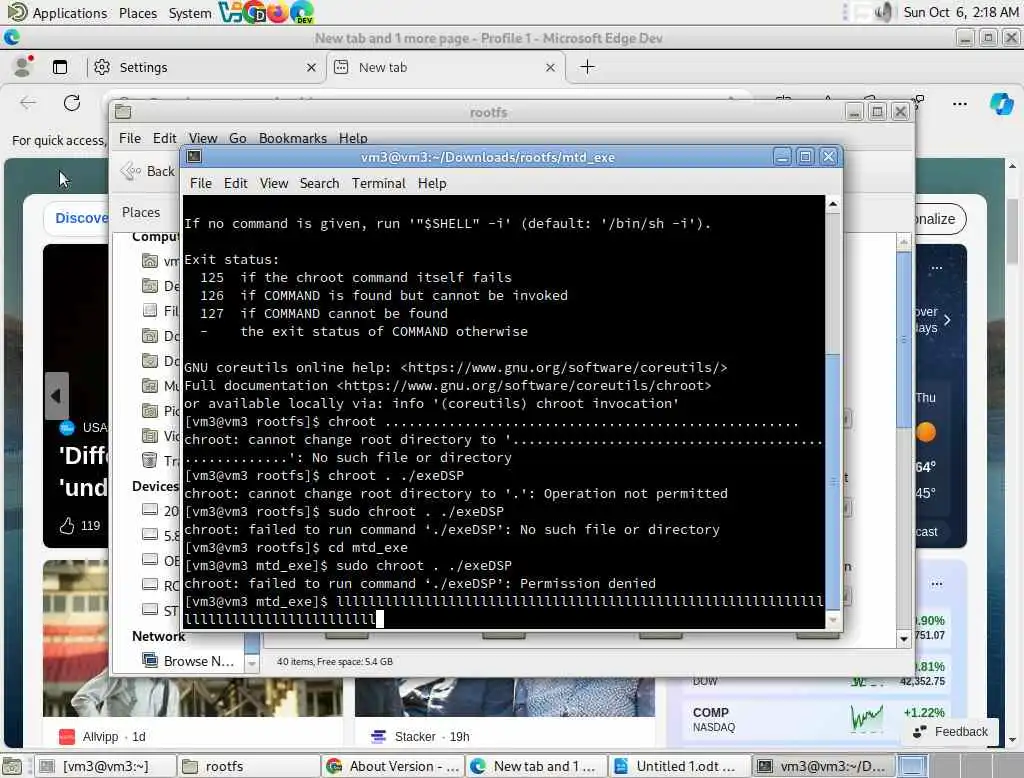Click Browse Network in rootfs sidebar

[188, 661]
